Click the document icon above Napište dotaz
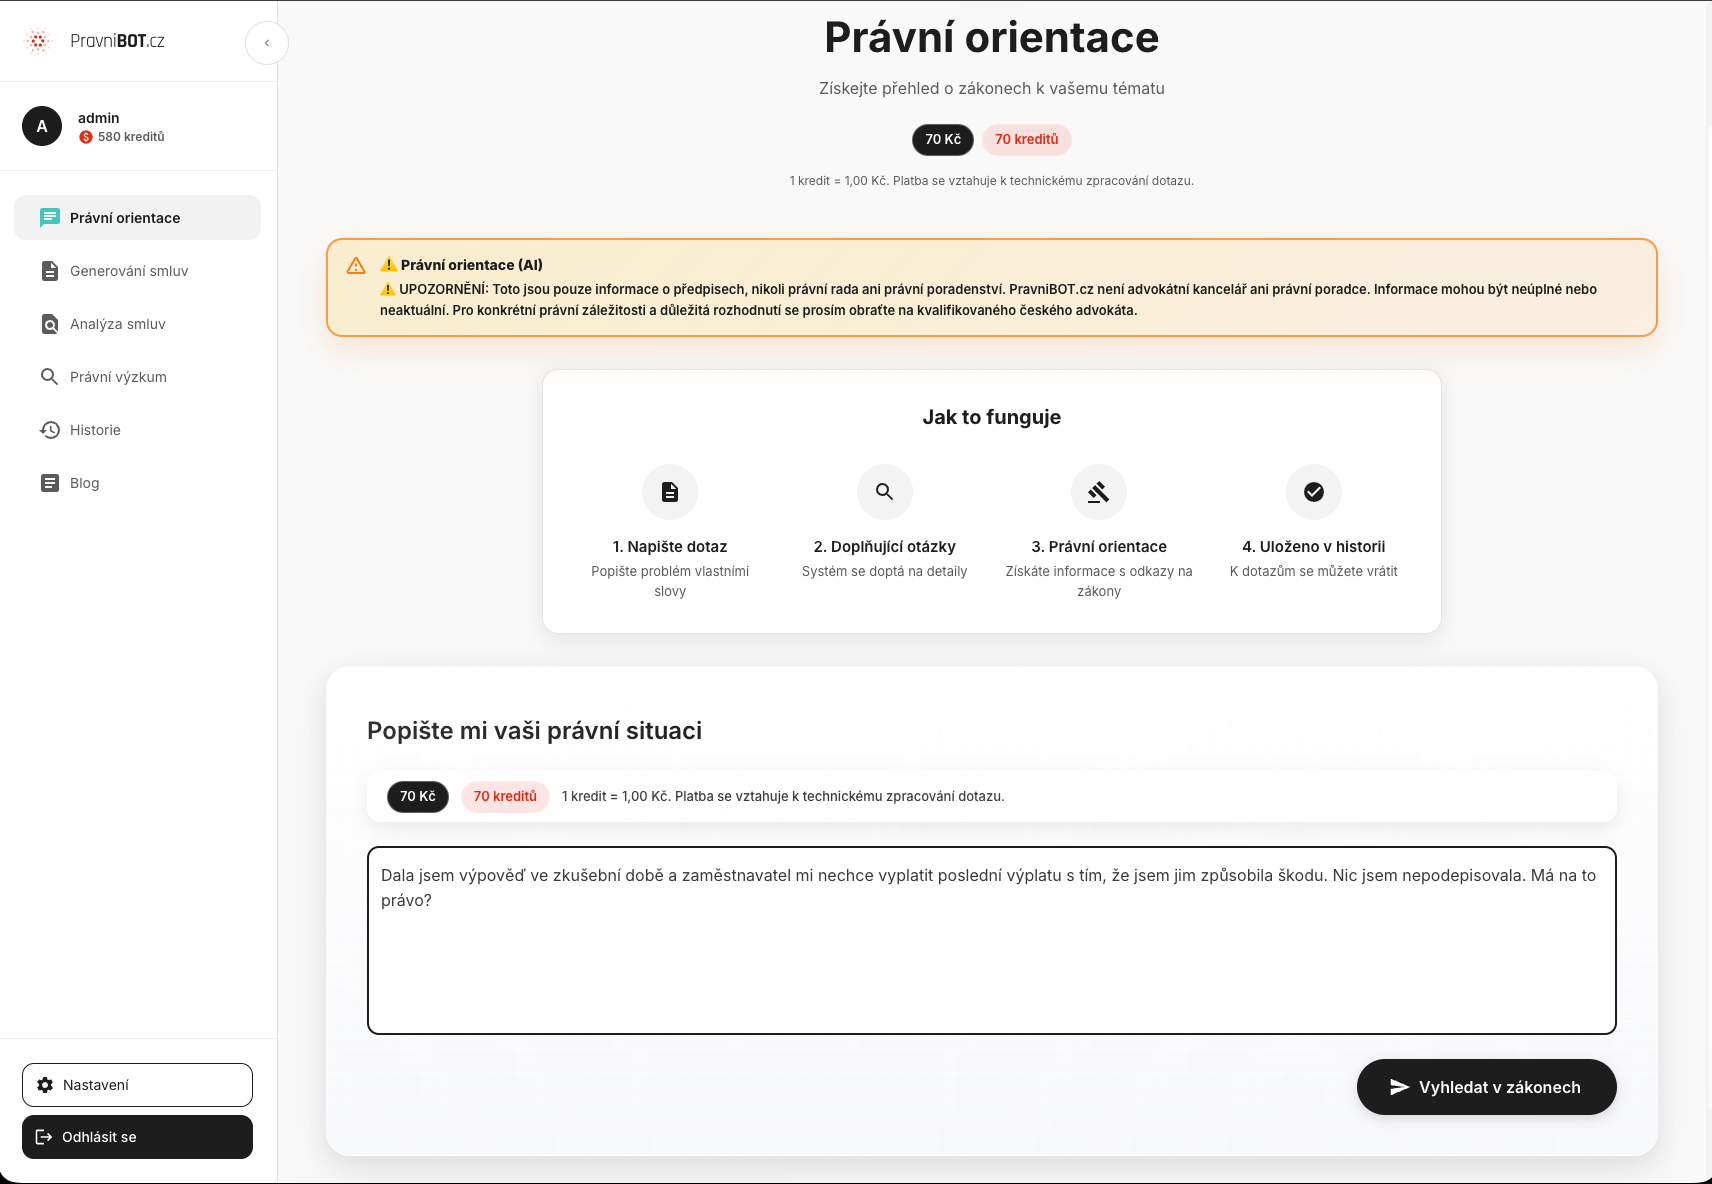Screen dimensions: 1712x1184 tap(669, 491)
